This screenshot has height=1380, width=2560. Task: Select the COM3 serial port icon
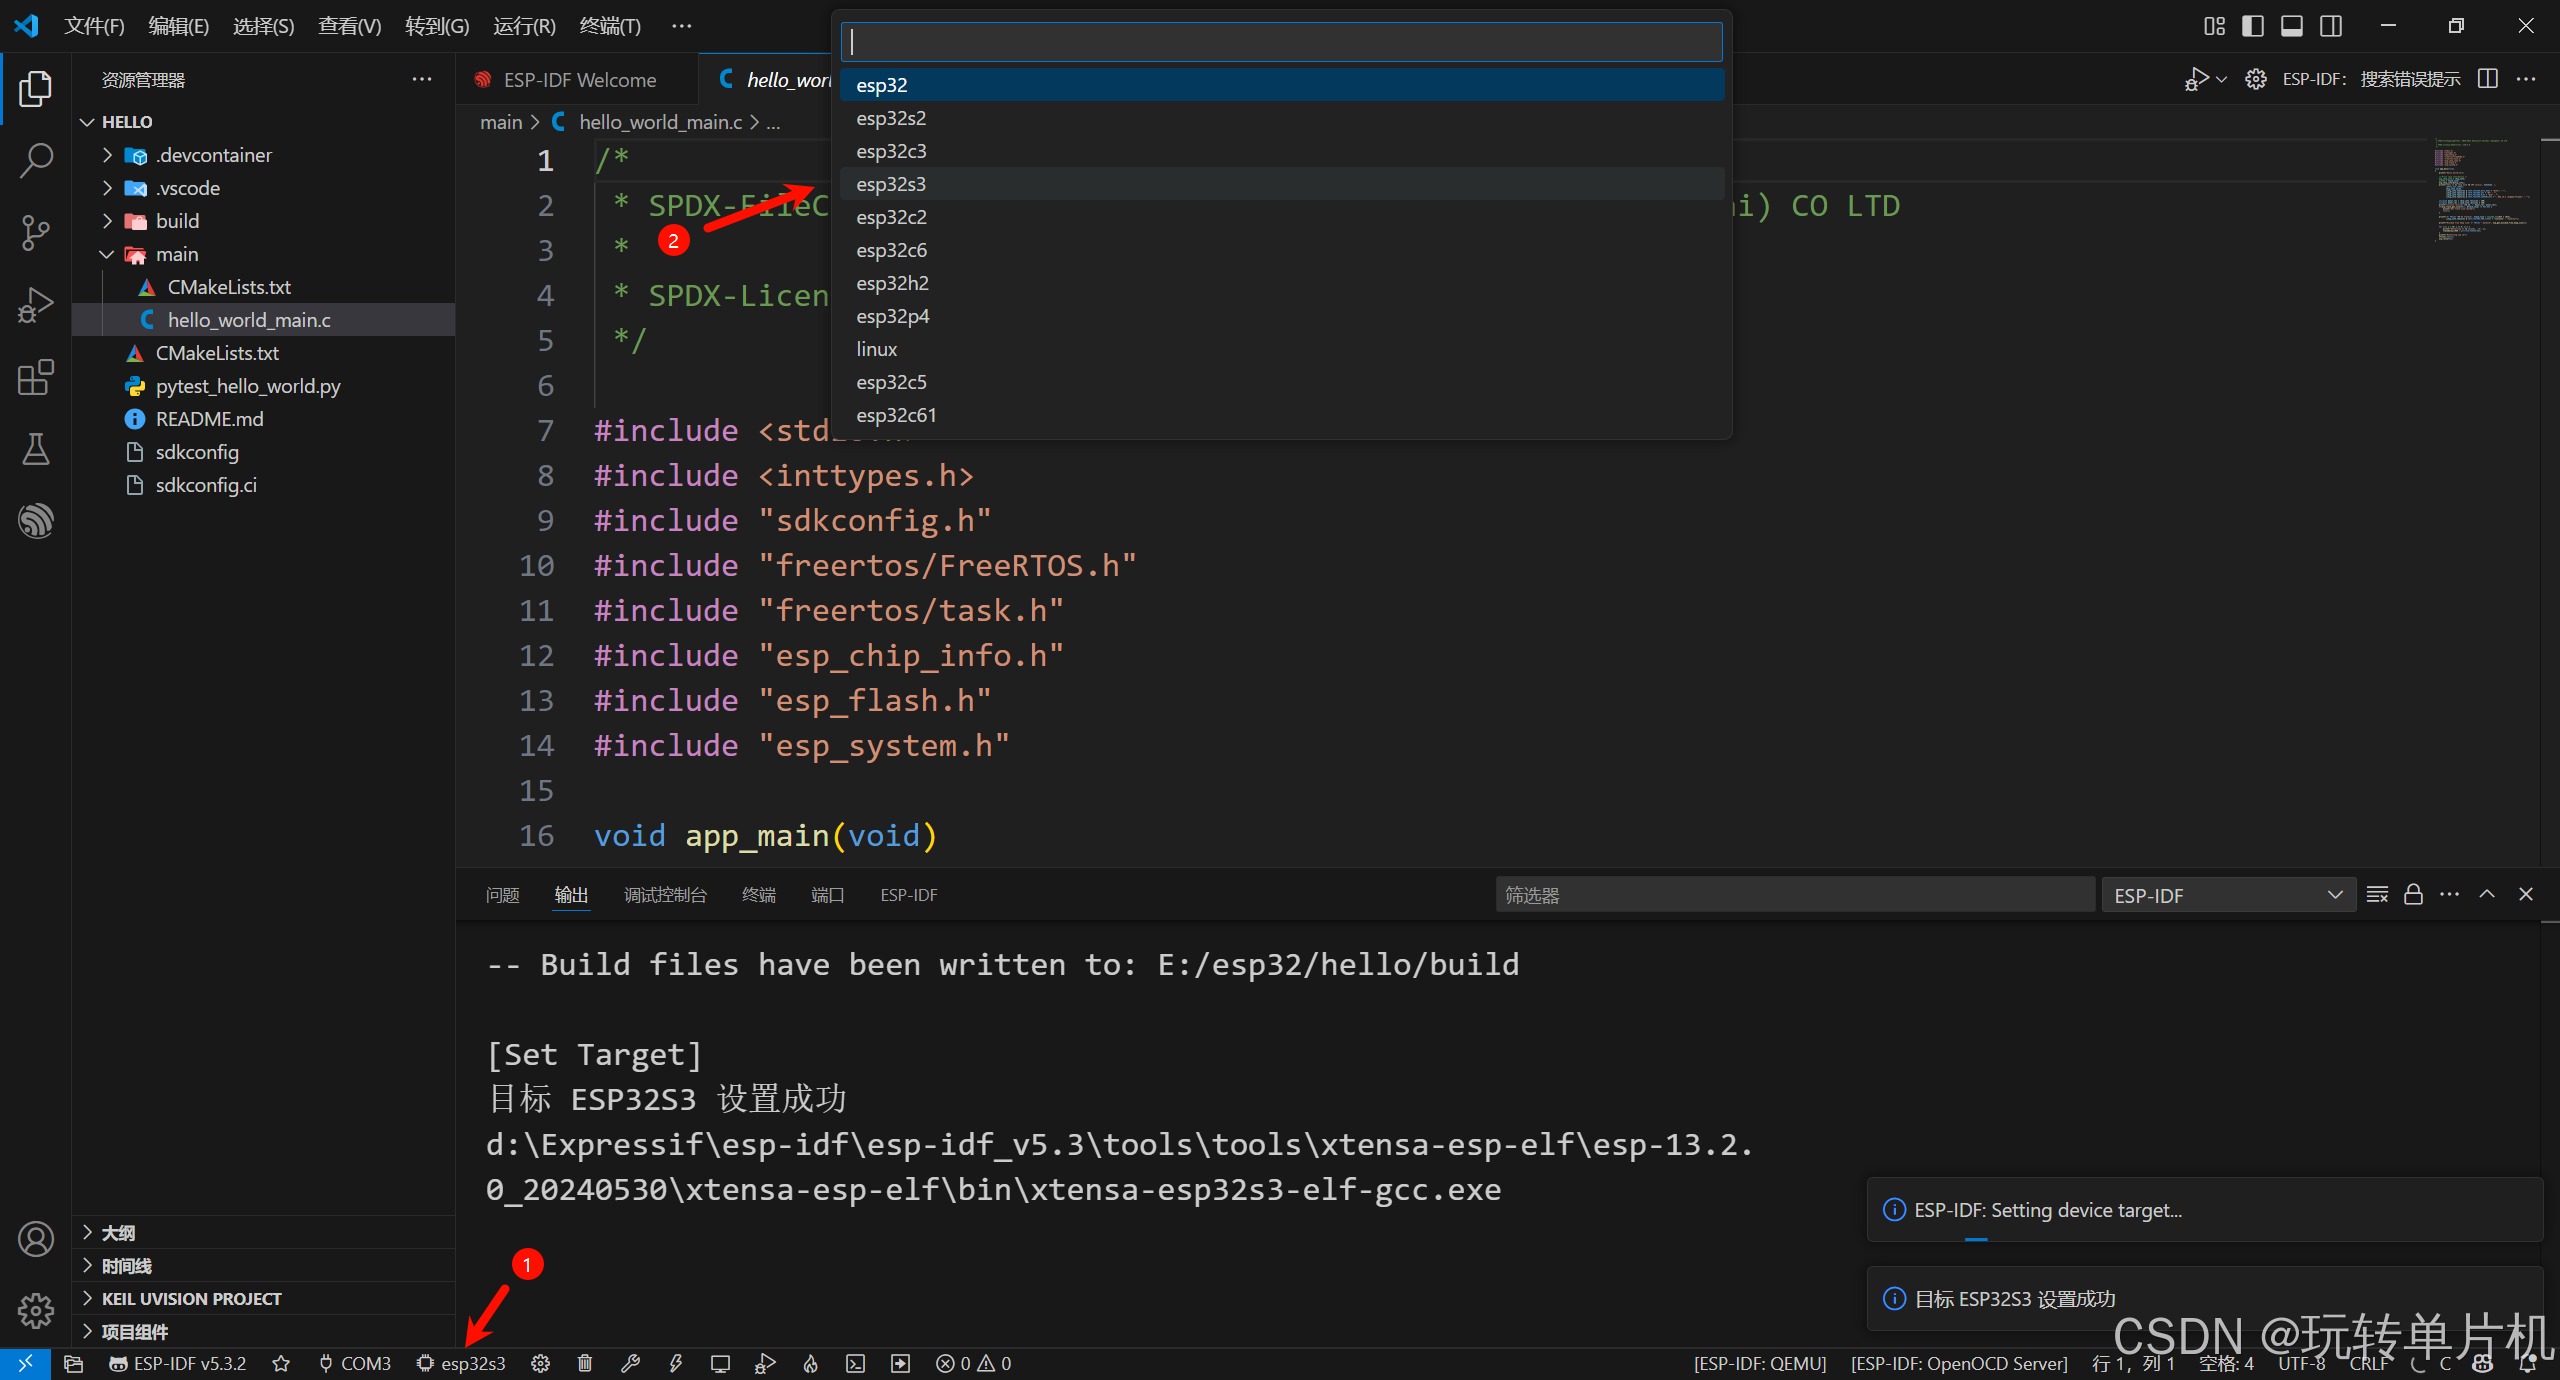pos(327,1363)
